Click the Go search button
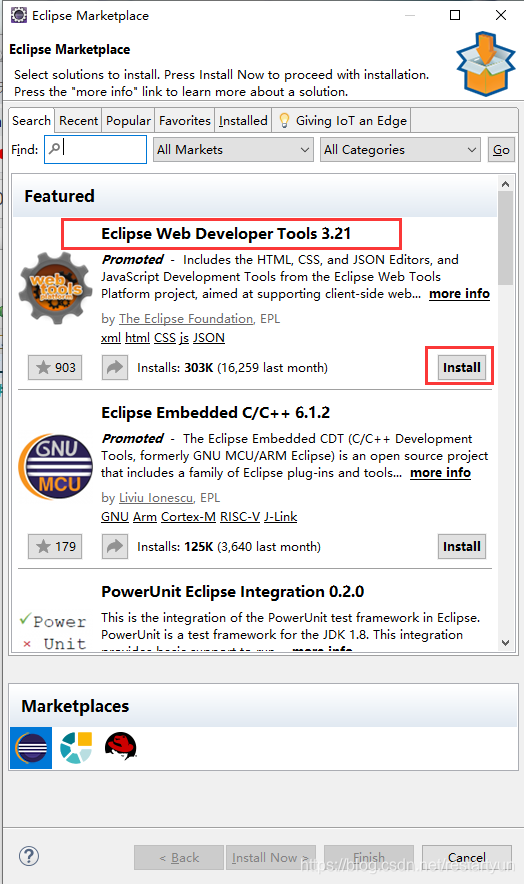Viewport: 524px width, 884px height. (501, 149)
